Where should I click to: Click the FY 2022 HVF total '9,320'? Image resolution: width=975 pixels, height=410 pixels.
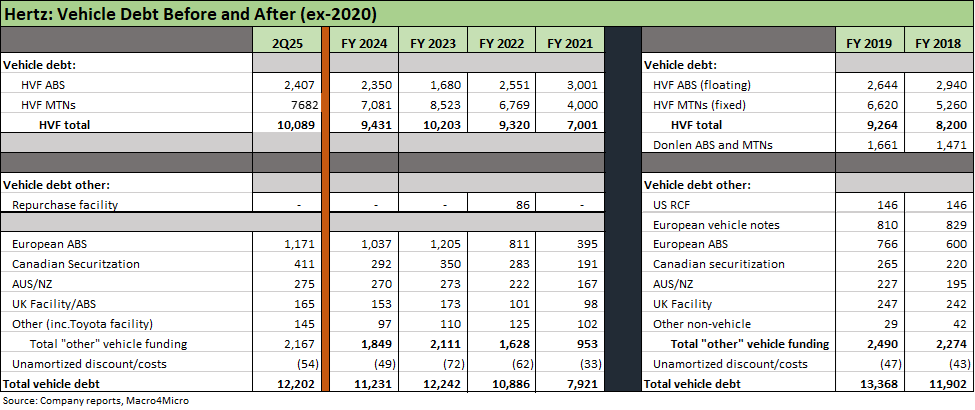515,124
